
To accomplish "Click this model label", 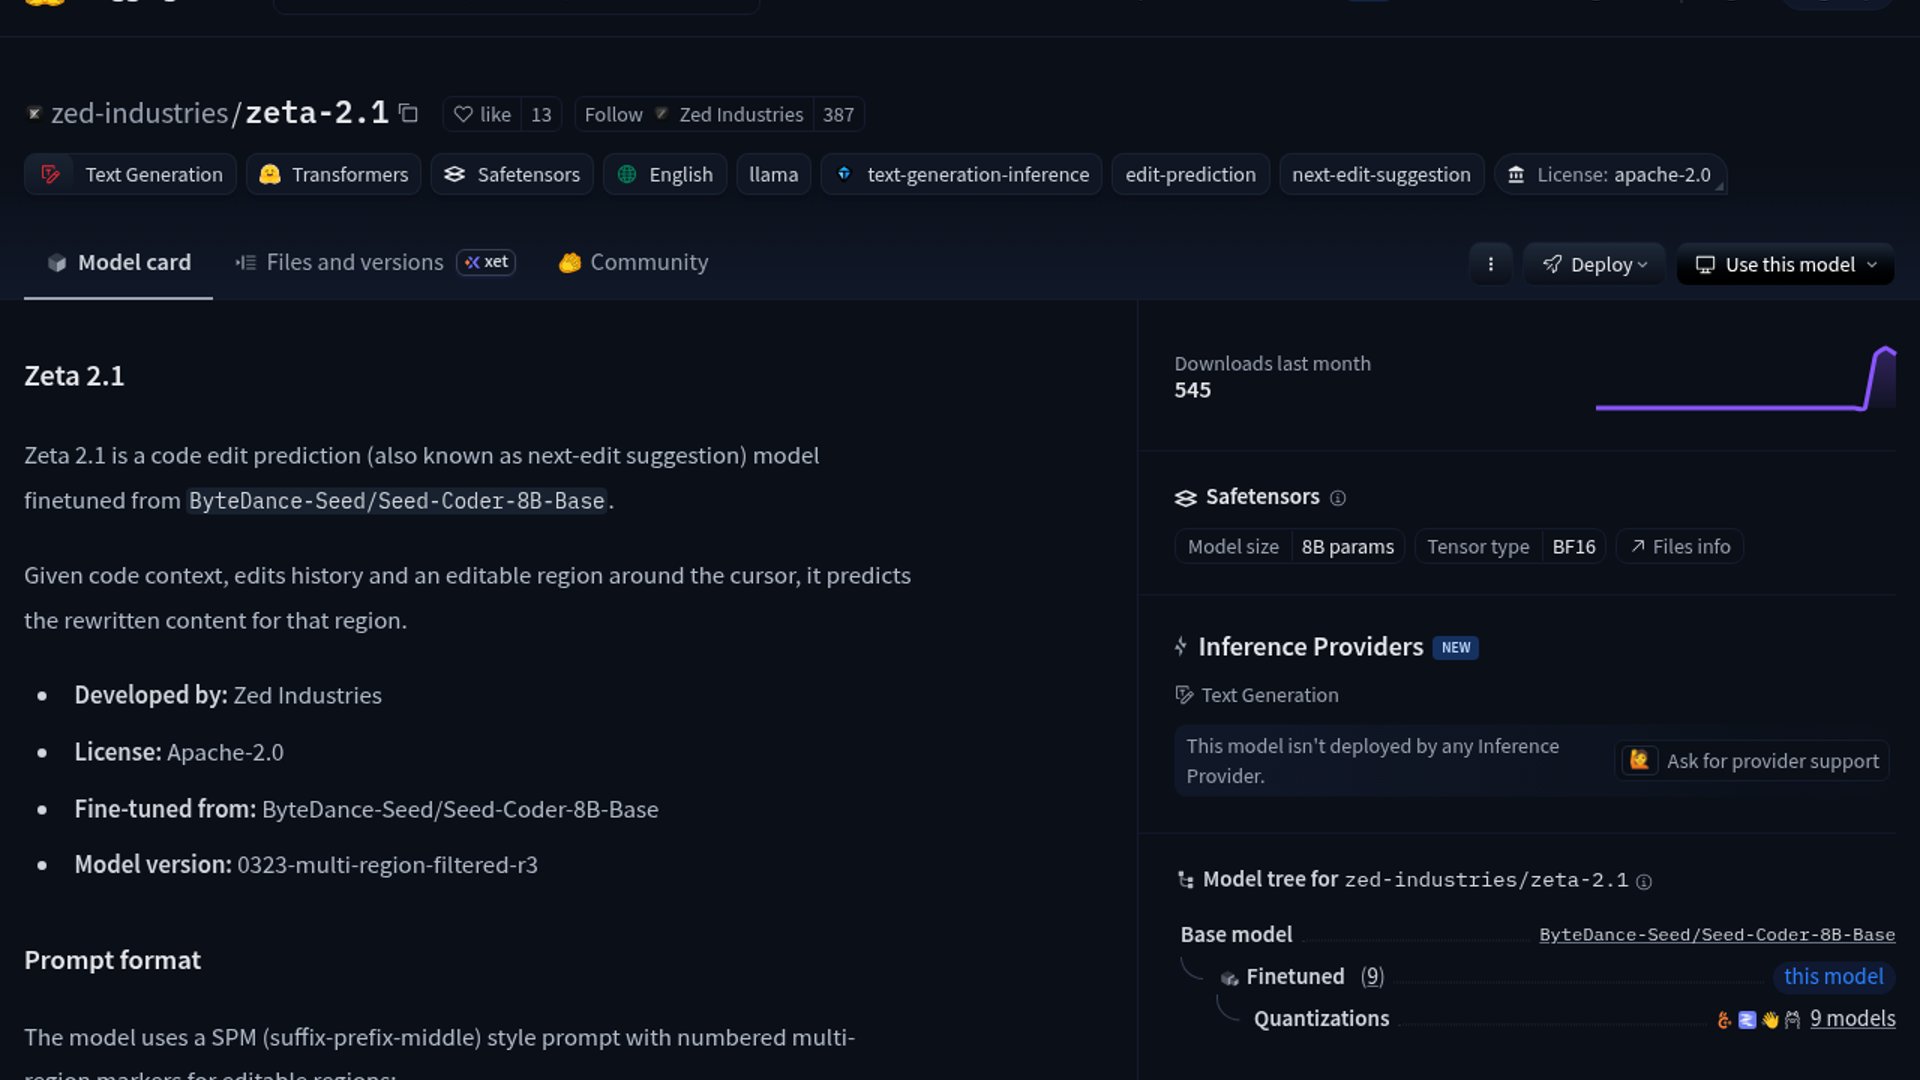I will coord(1833,976).
